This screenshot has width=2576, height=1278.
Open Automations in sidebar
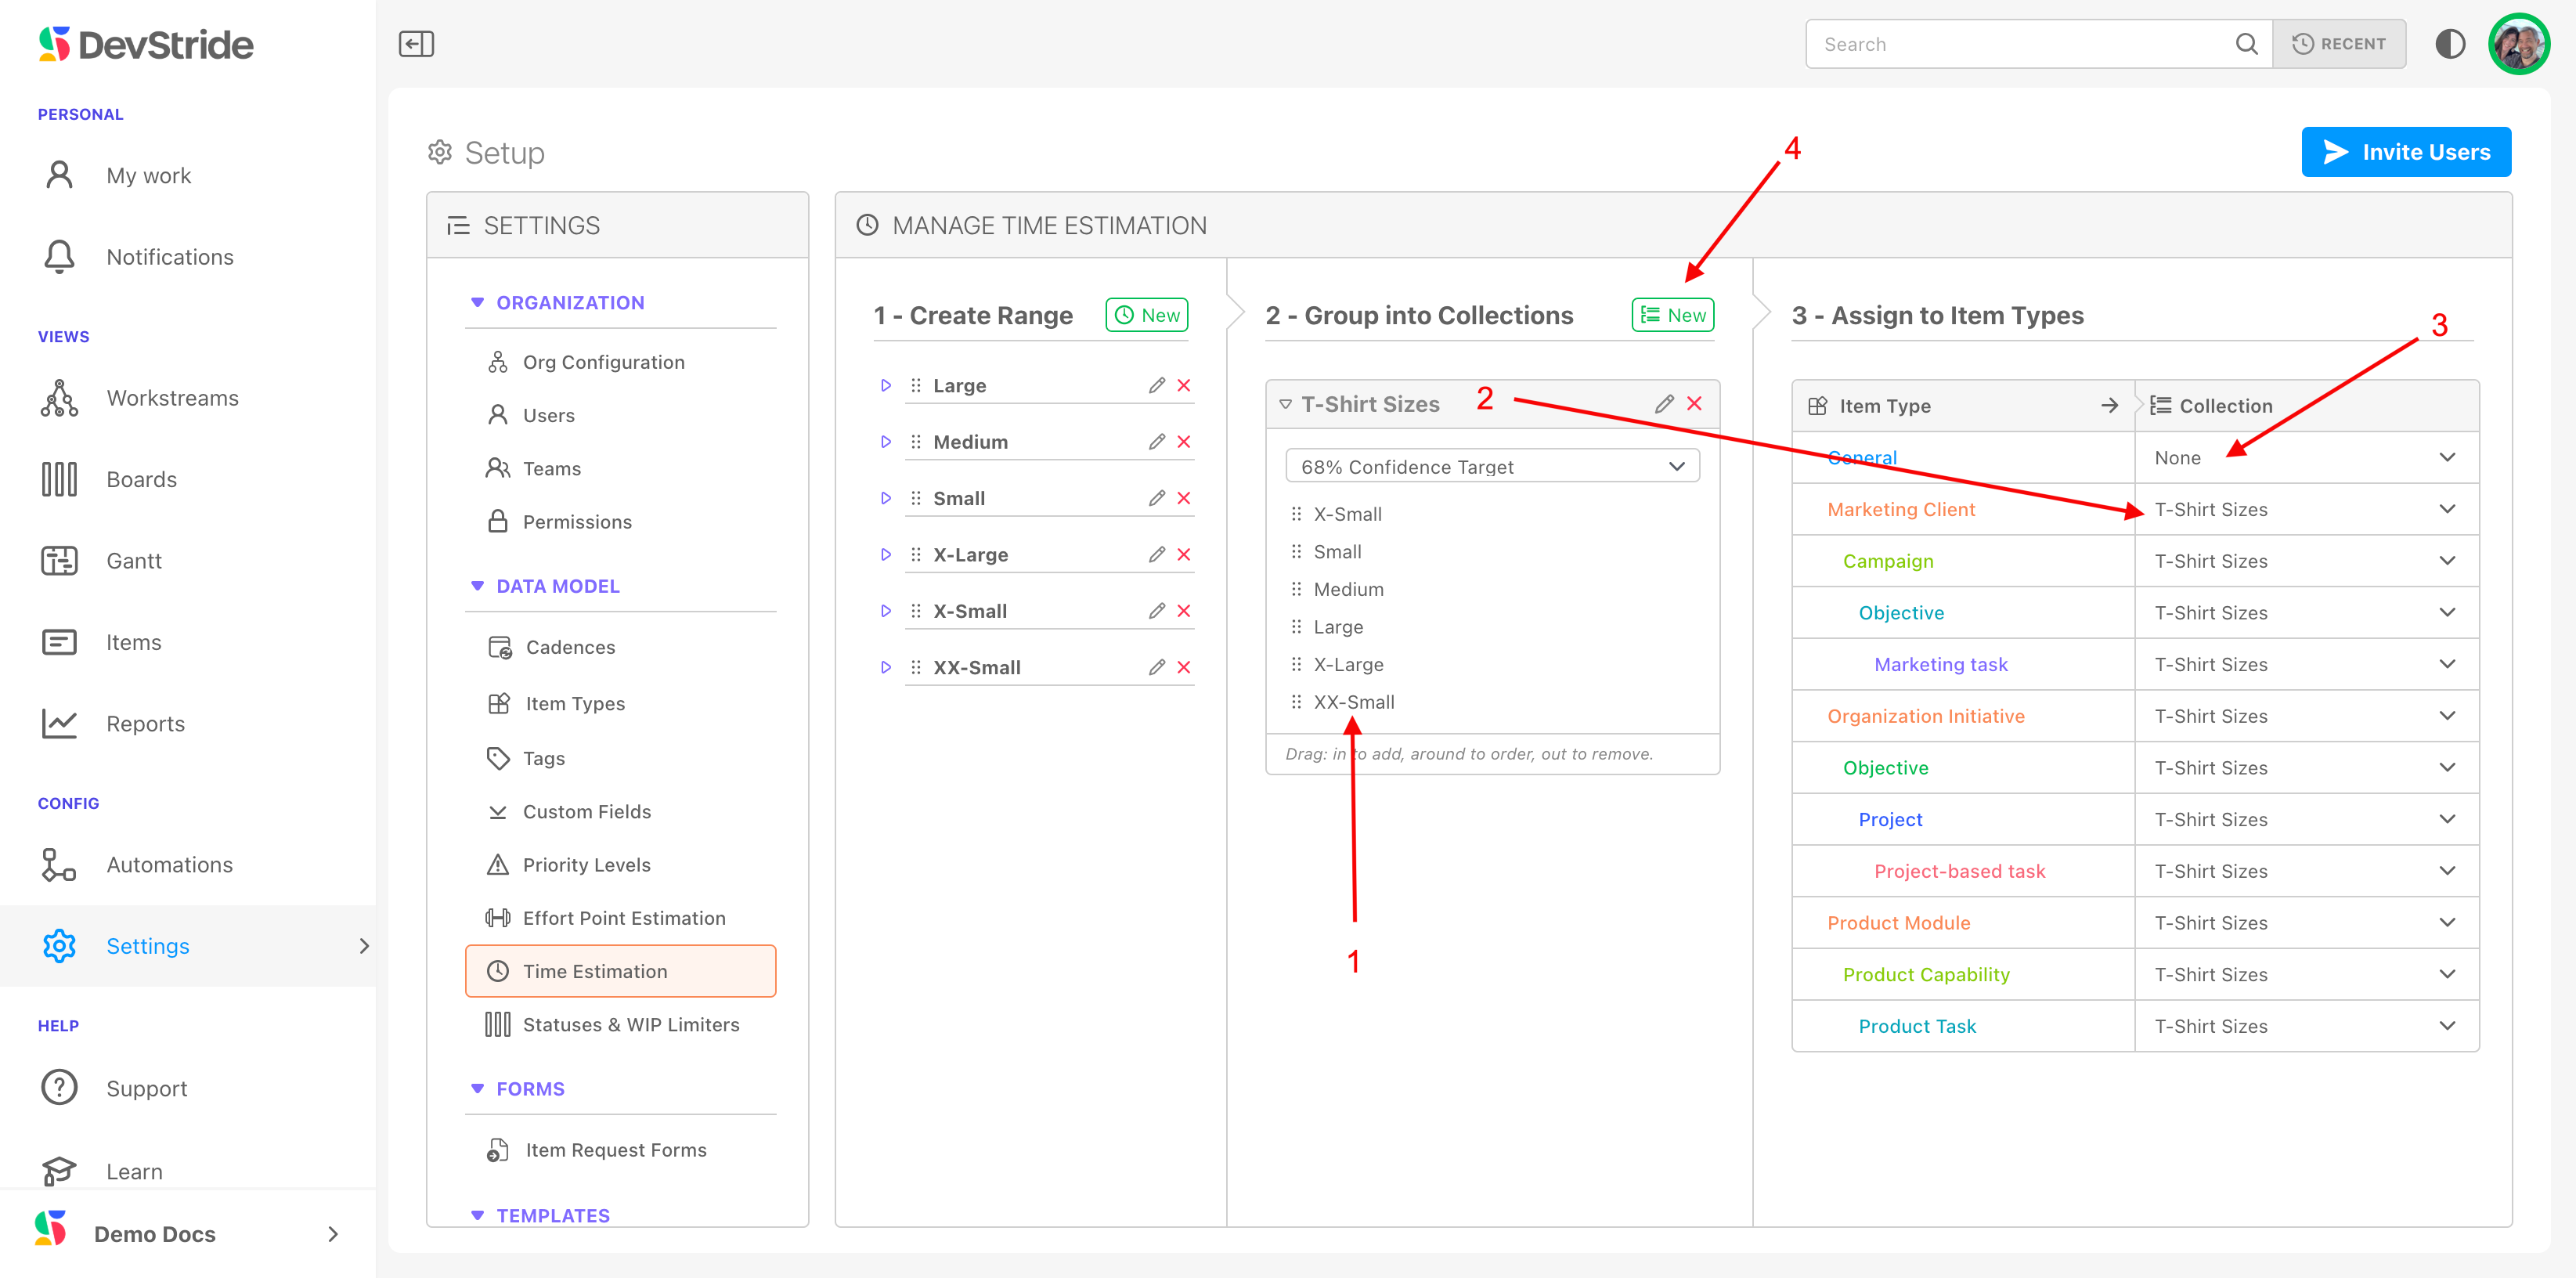(169, 865)
